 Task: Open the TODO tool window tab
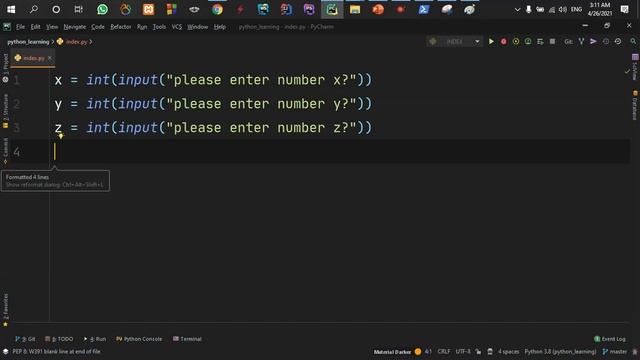pos(59,339)
